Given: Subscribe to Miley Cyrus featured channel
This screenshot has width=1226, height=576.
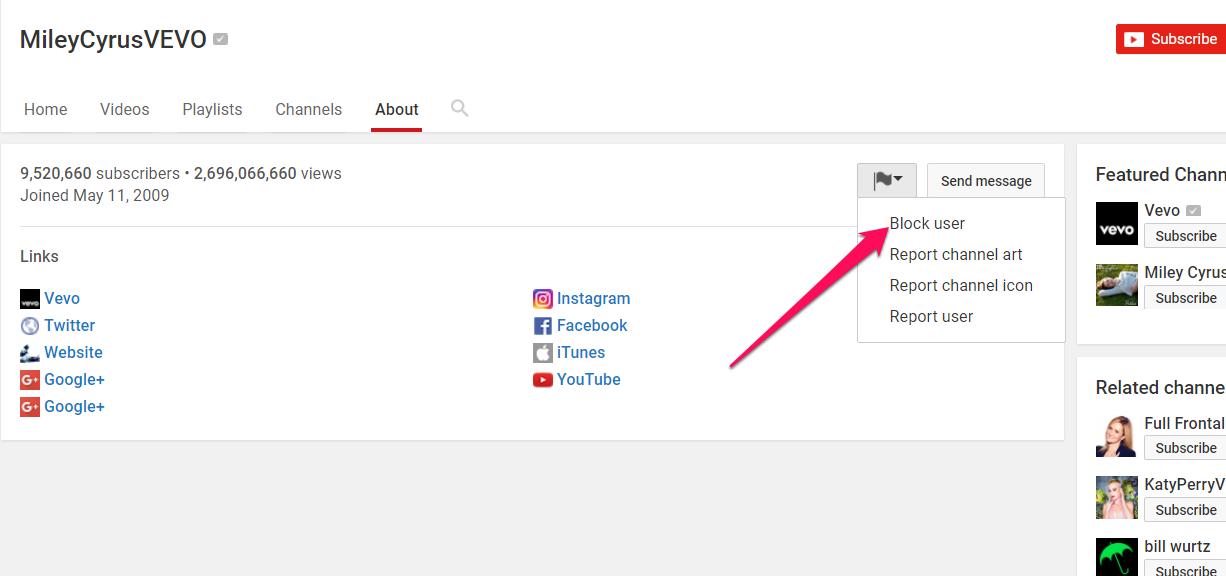Looking at the screenshot, I should click(1186, 298).
